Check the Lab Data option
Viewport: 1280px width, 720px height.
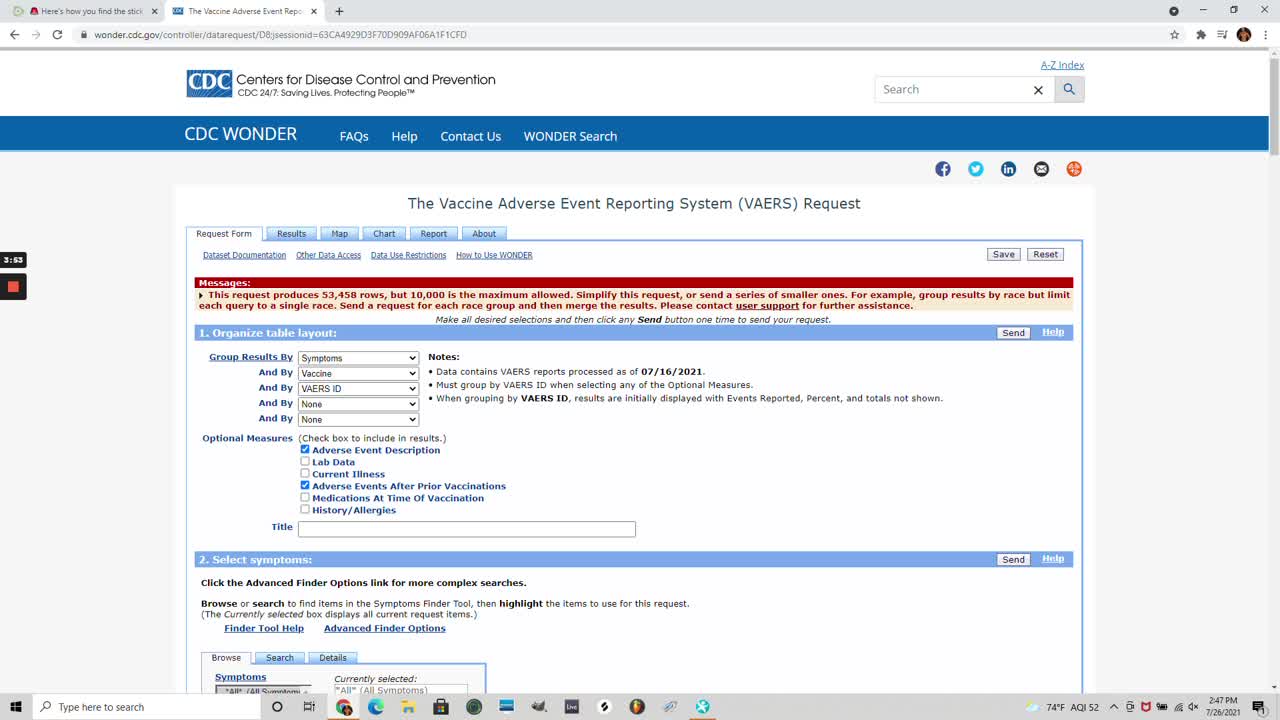pyautogui.click(x=305, y=462)
